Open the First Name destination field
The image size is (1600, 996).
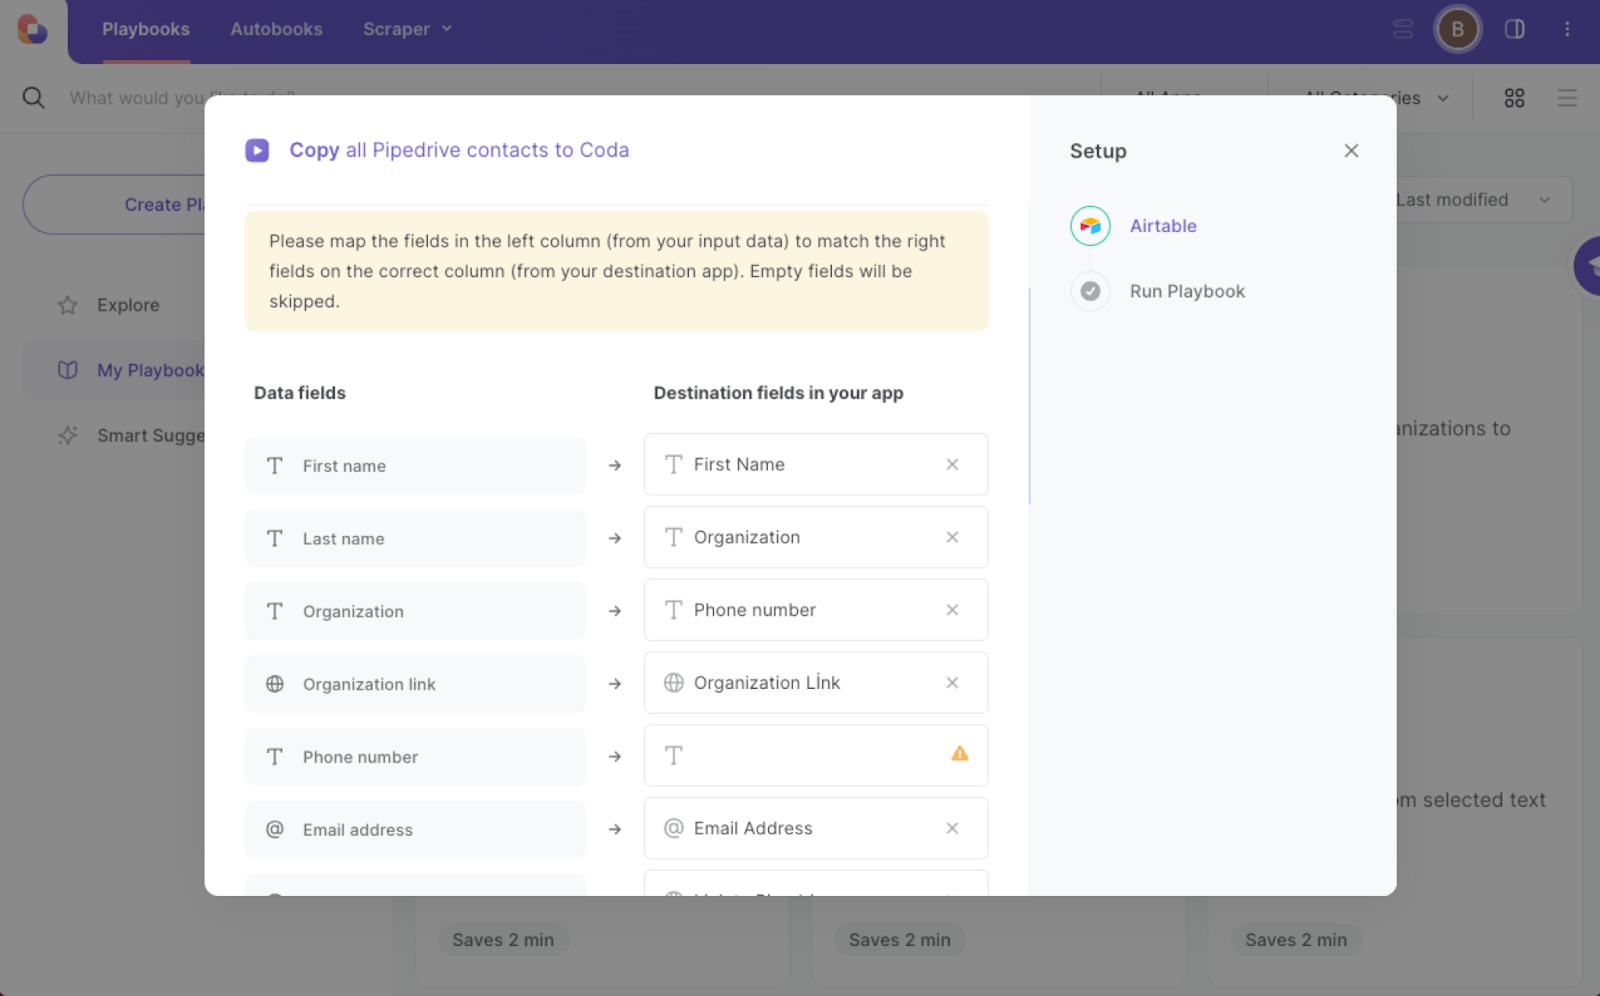pos(816,464)
